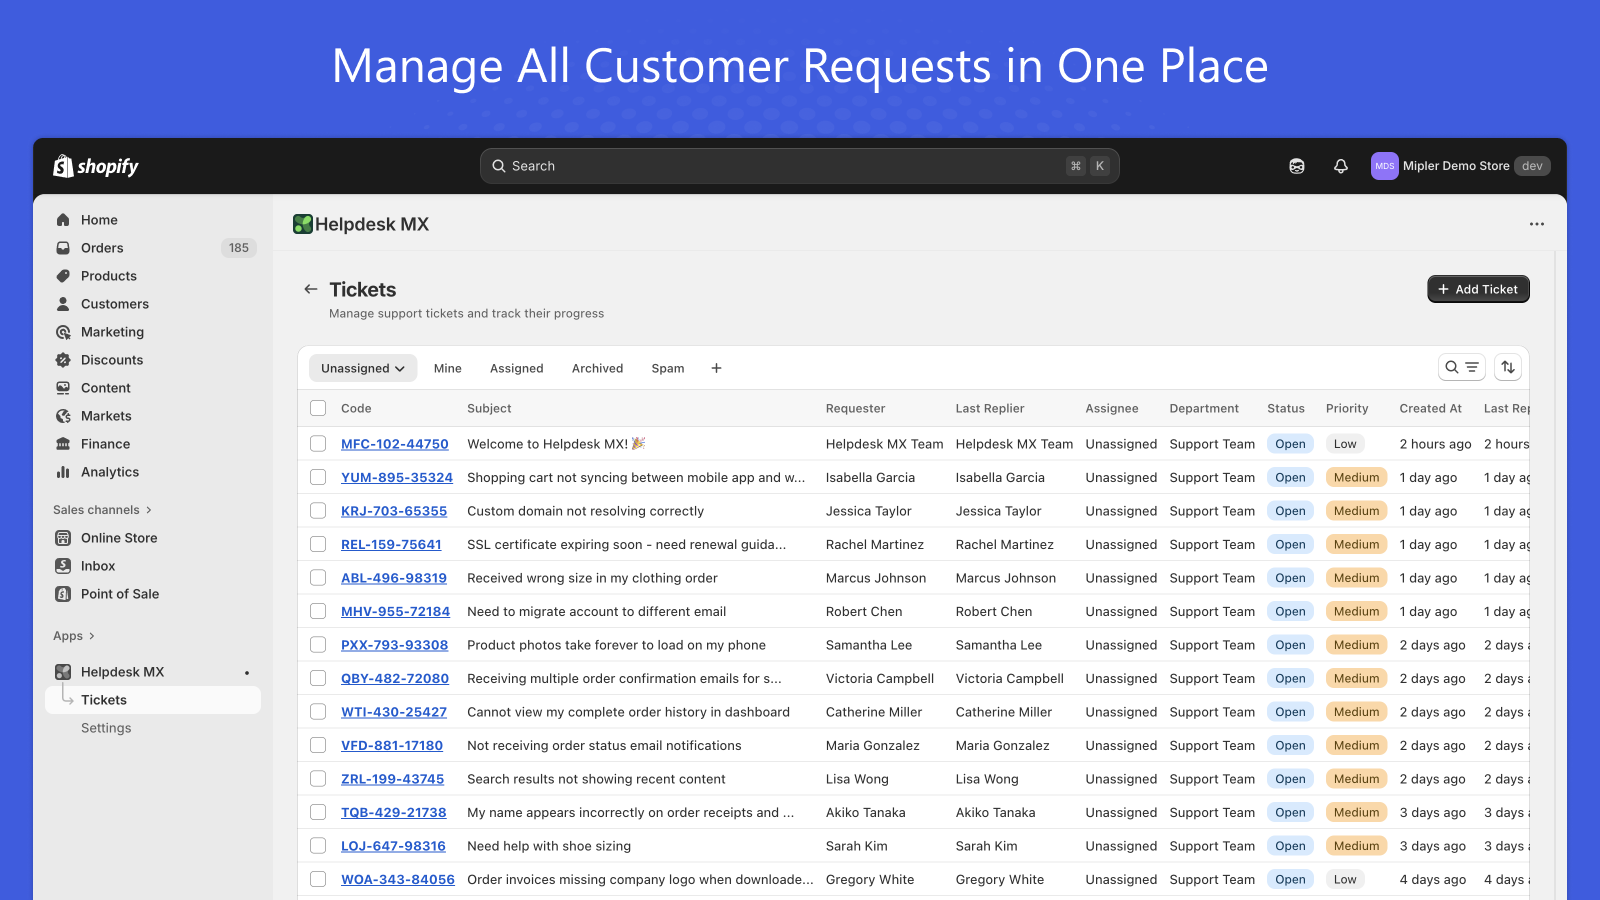Check the box for ticket MFC-102-44750
This screenshot has height=900, width=1600.
pyautogui.click(x=318, y=444)
